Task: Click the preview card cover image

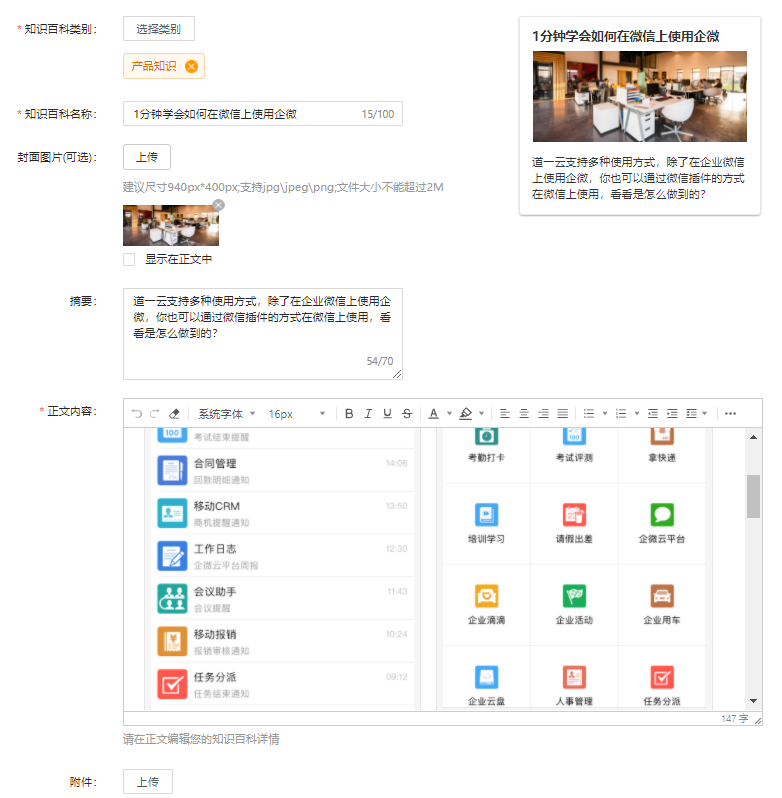Action: tap(640, 96)
